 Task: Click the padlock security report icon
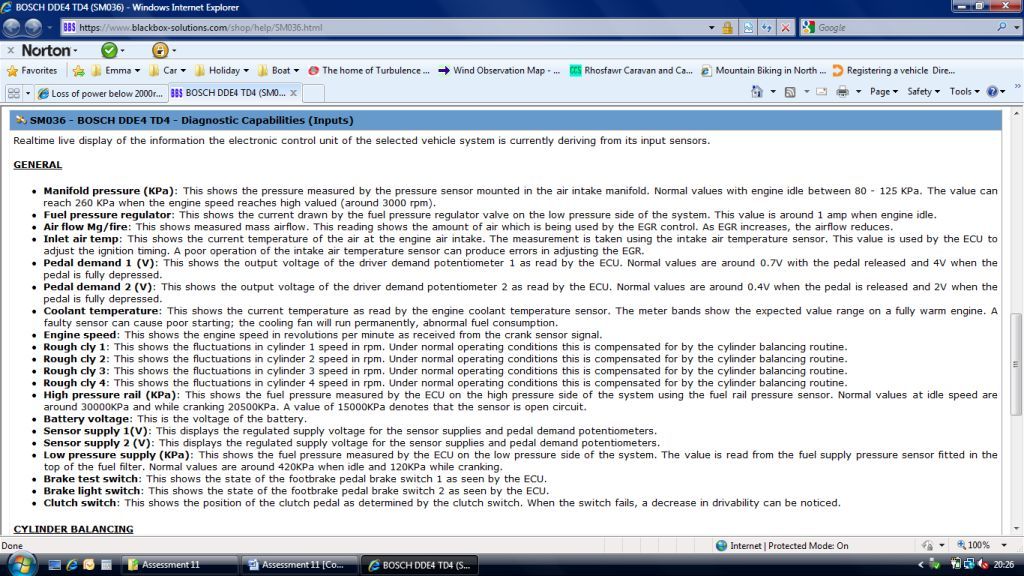click(x=727, y=27)
